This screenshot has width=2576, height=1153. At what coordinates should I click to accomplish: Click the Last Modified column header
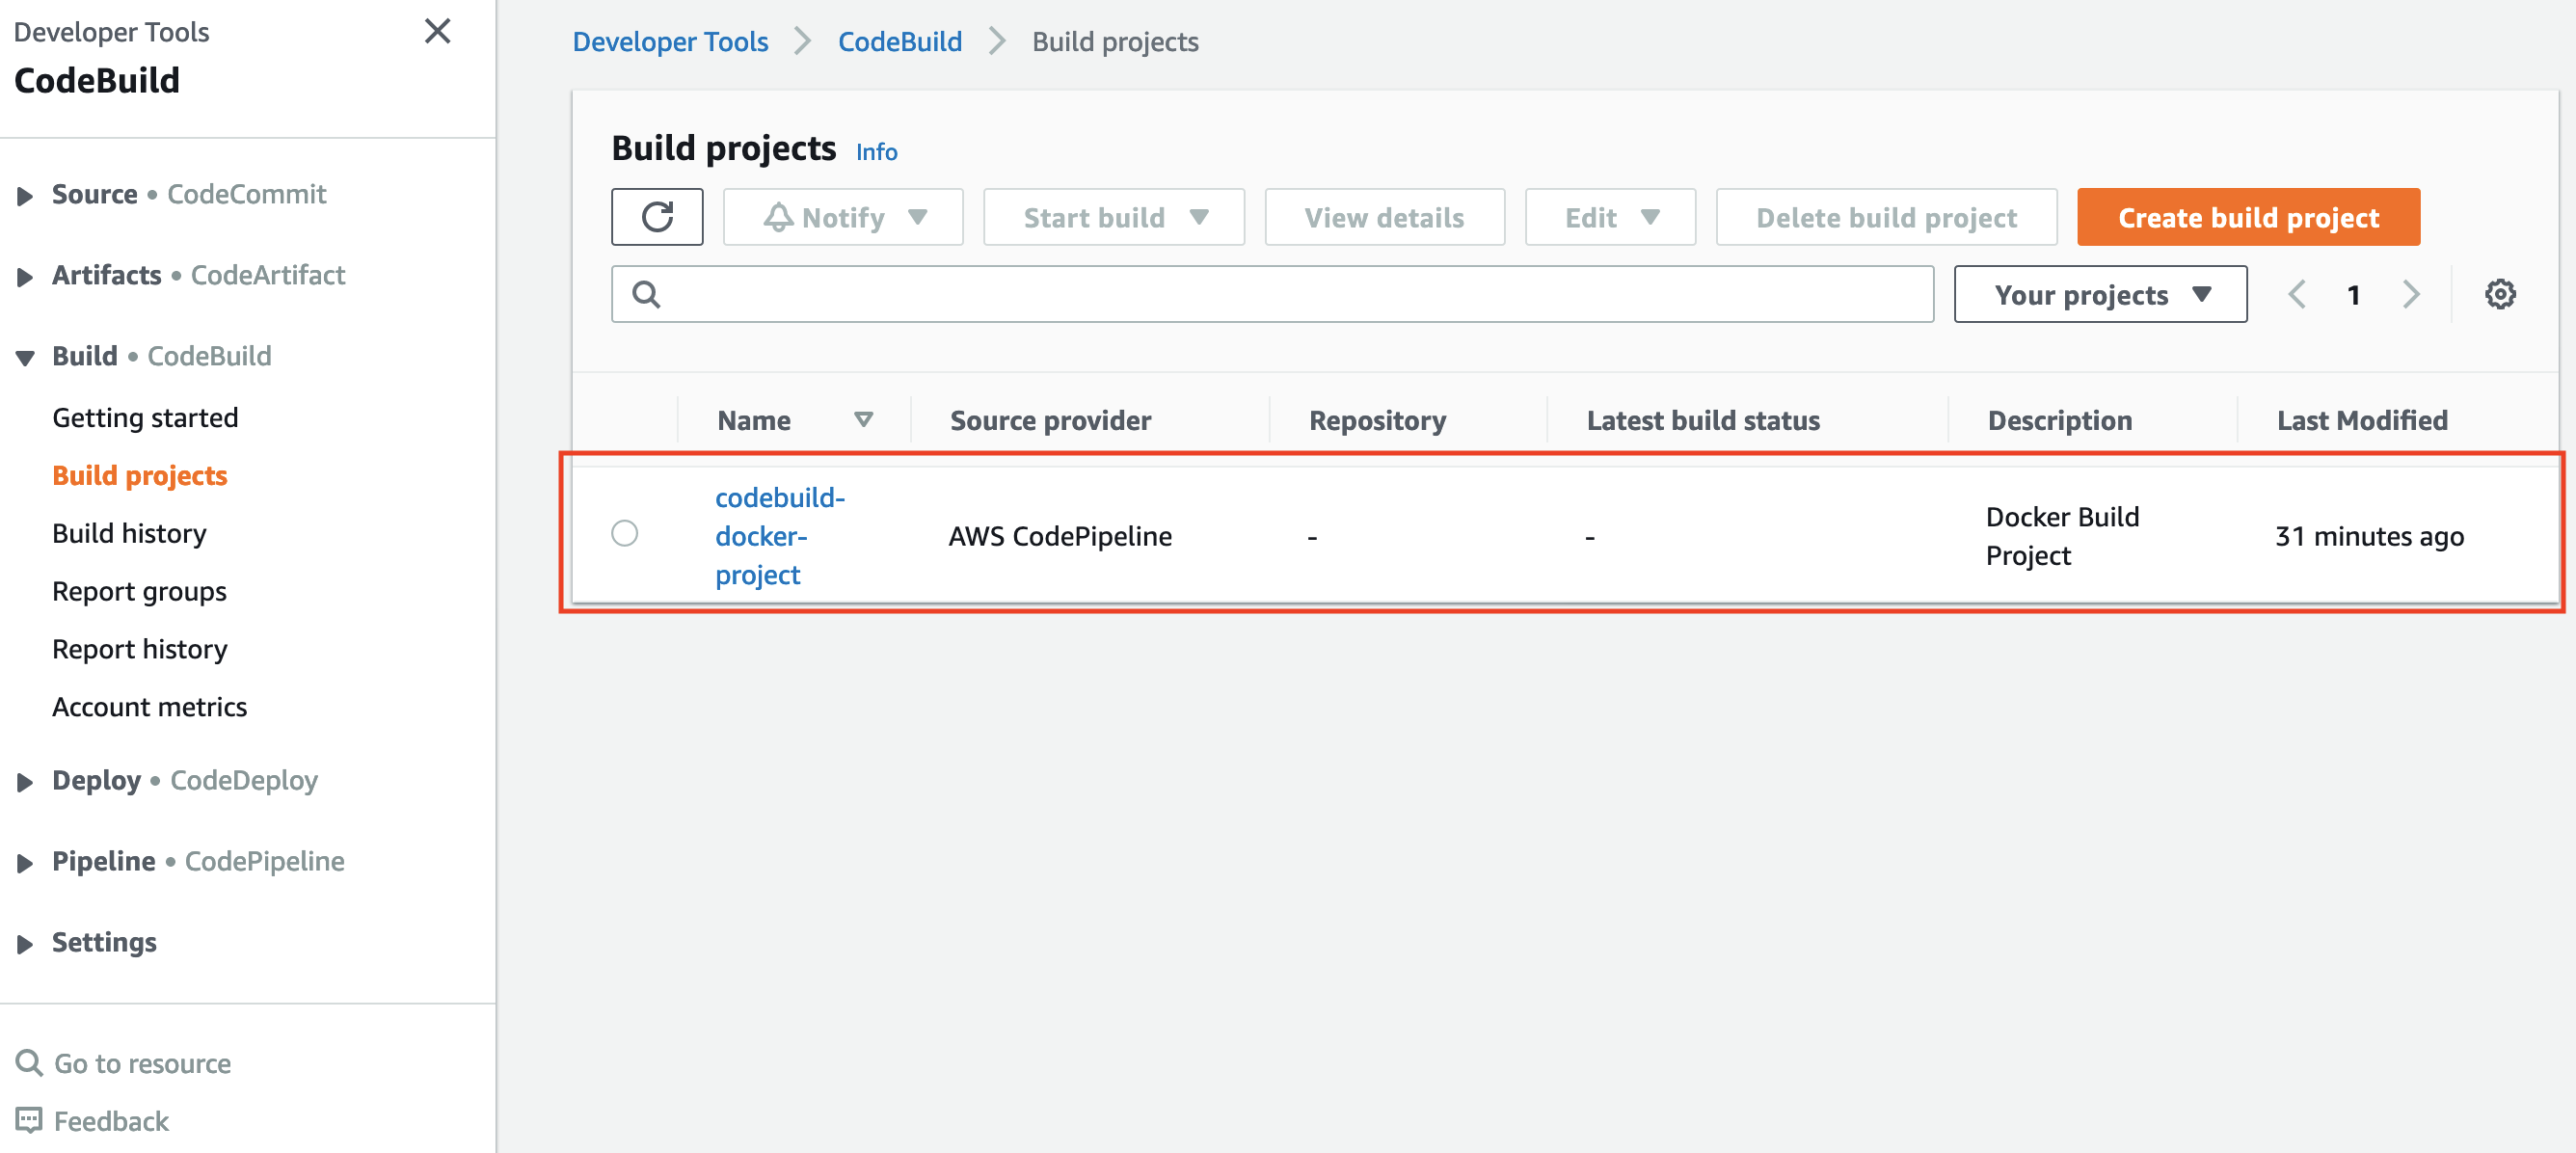click(x=2362, y=420)
